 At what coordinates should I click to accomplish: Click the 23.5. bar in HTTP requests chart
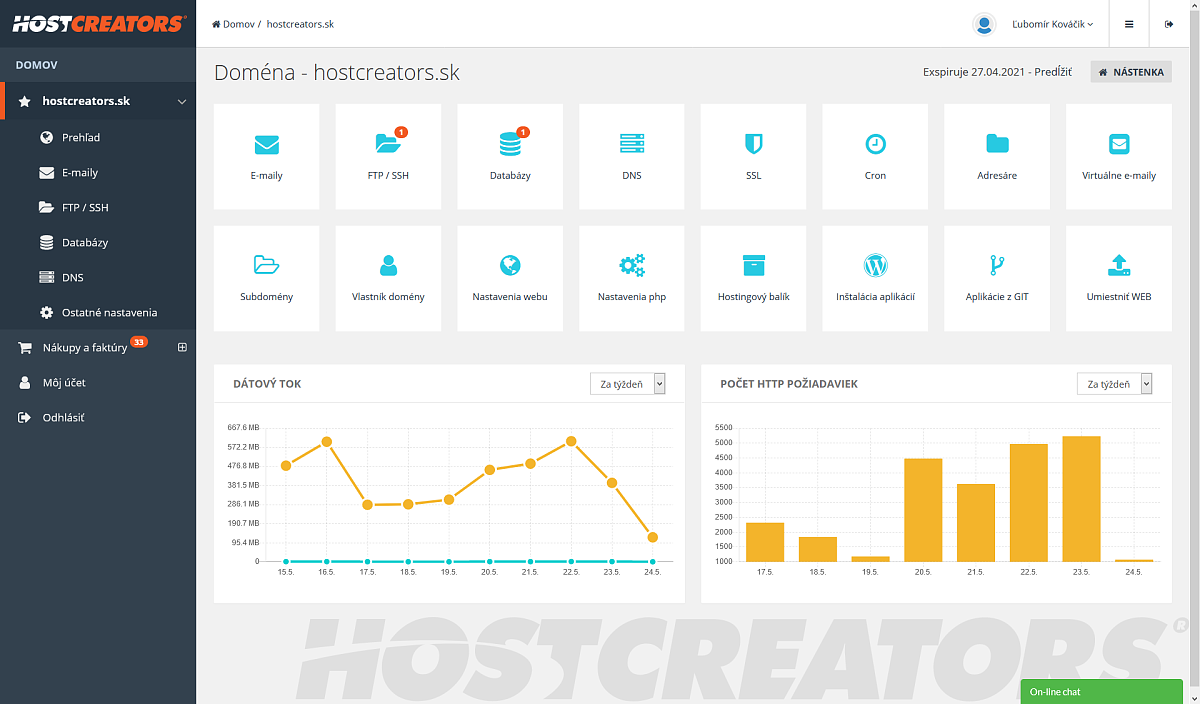point(1081,499)
